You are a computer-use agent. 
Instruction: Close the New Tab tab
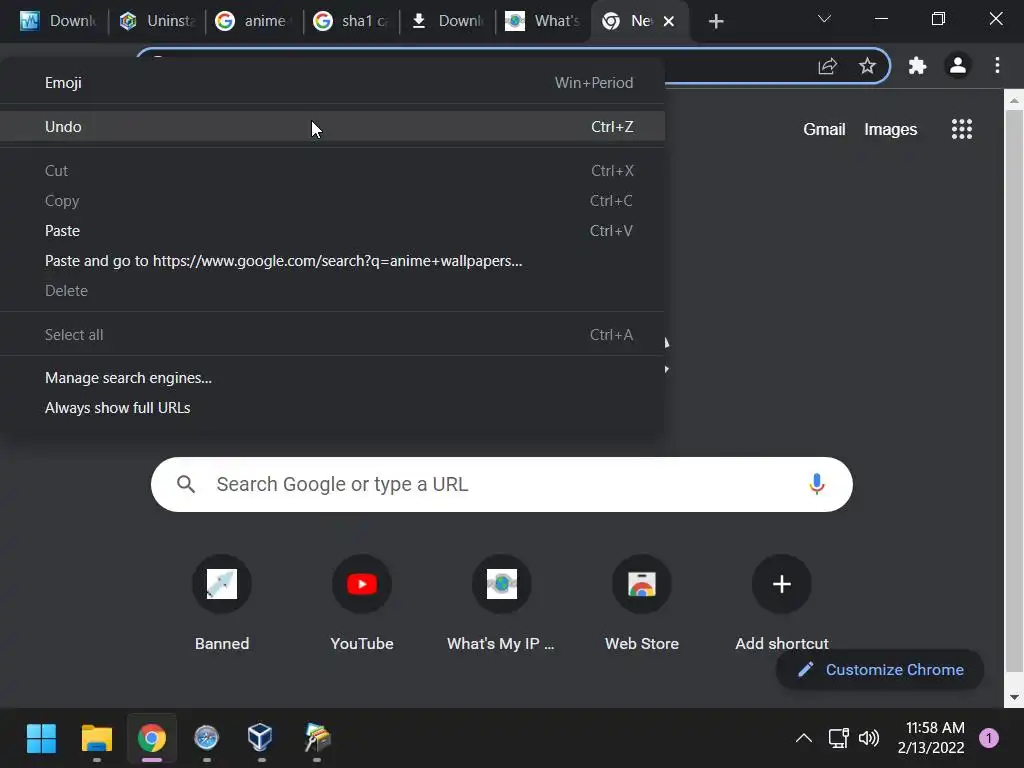[669, 22]
